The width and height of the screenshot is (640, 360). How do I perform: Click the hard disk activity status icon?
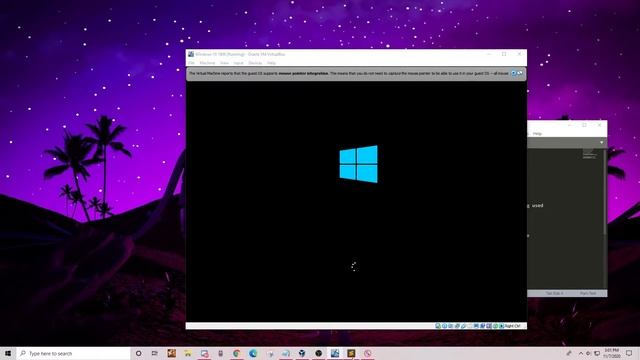tap(438, 326)
